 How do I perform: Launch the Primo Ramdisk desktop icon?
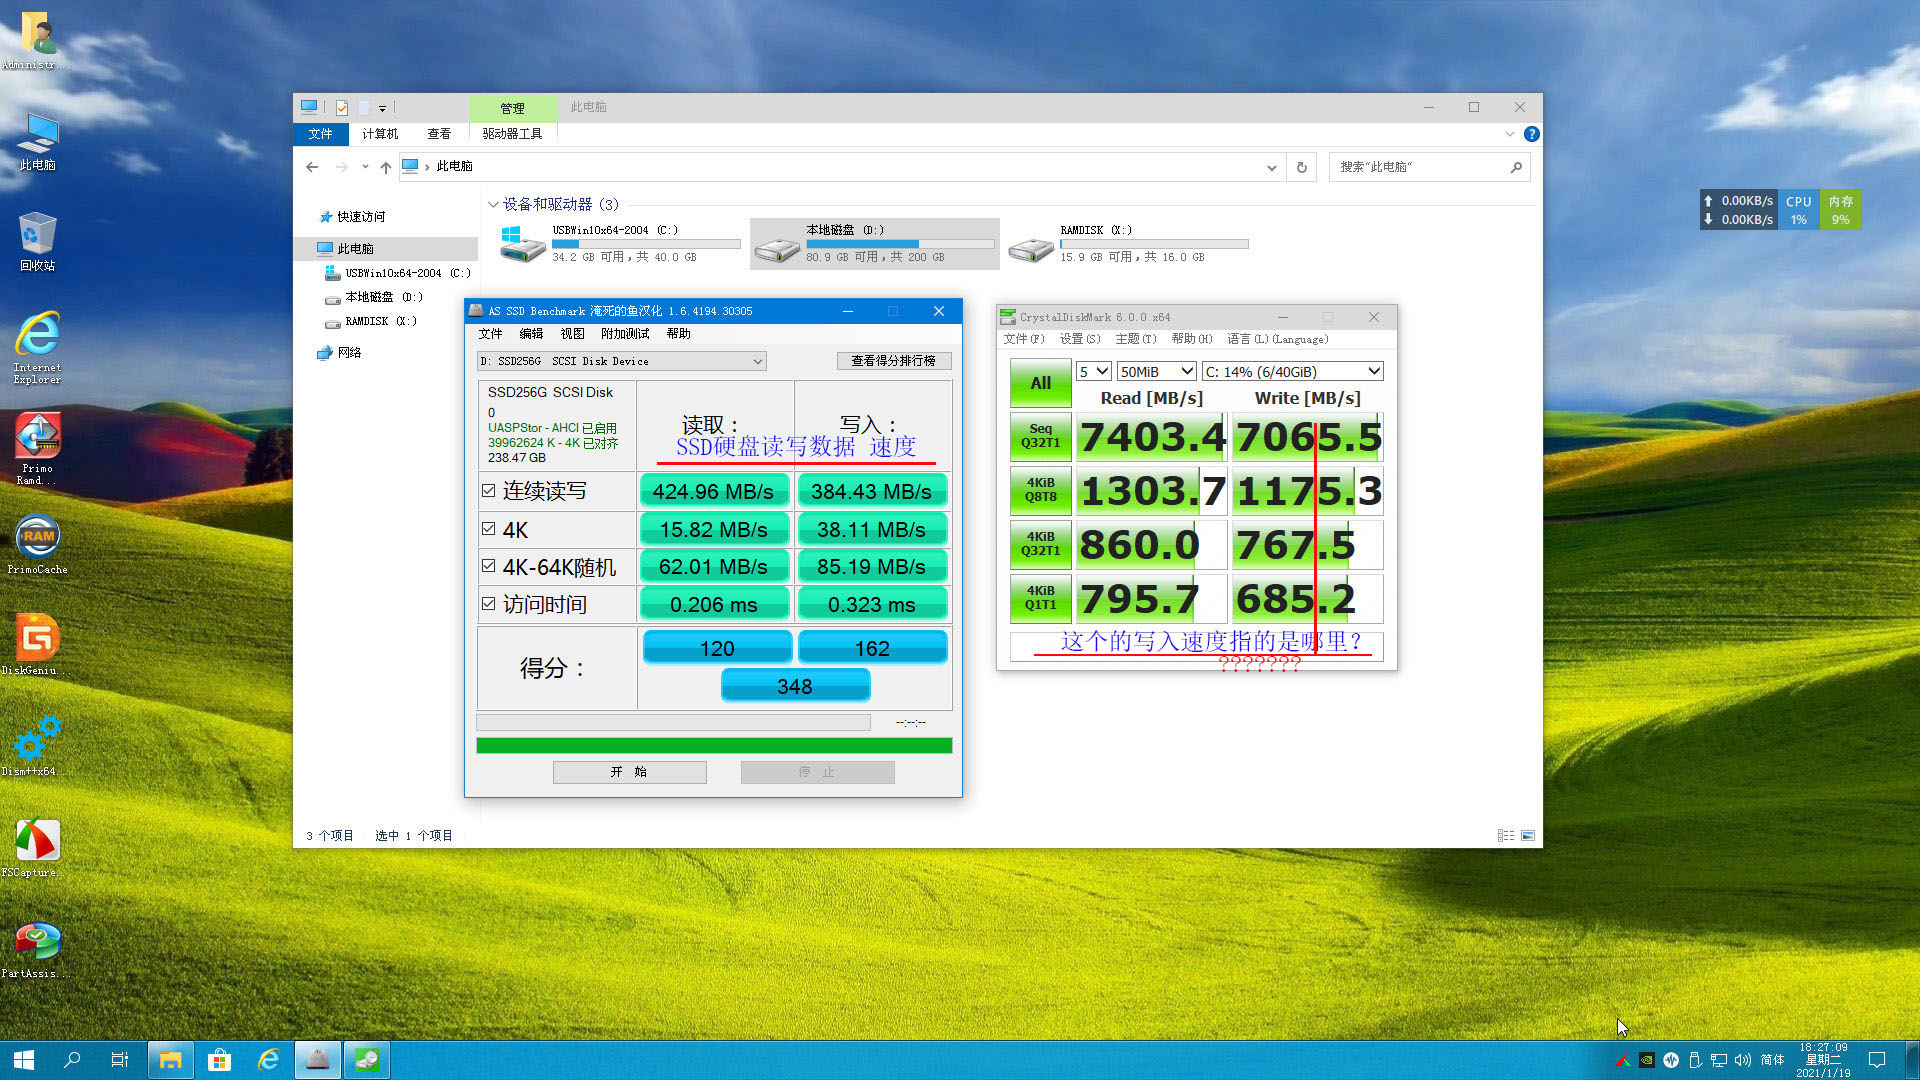38,448
